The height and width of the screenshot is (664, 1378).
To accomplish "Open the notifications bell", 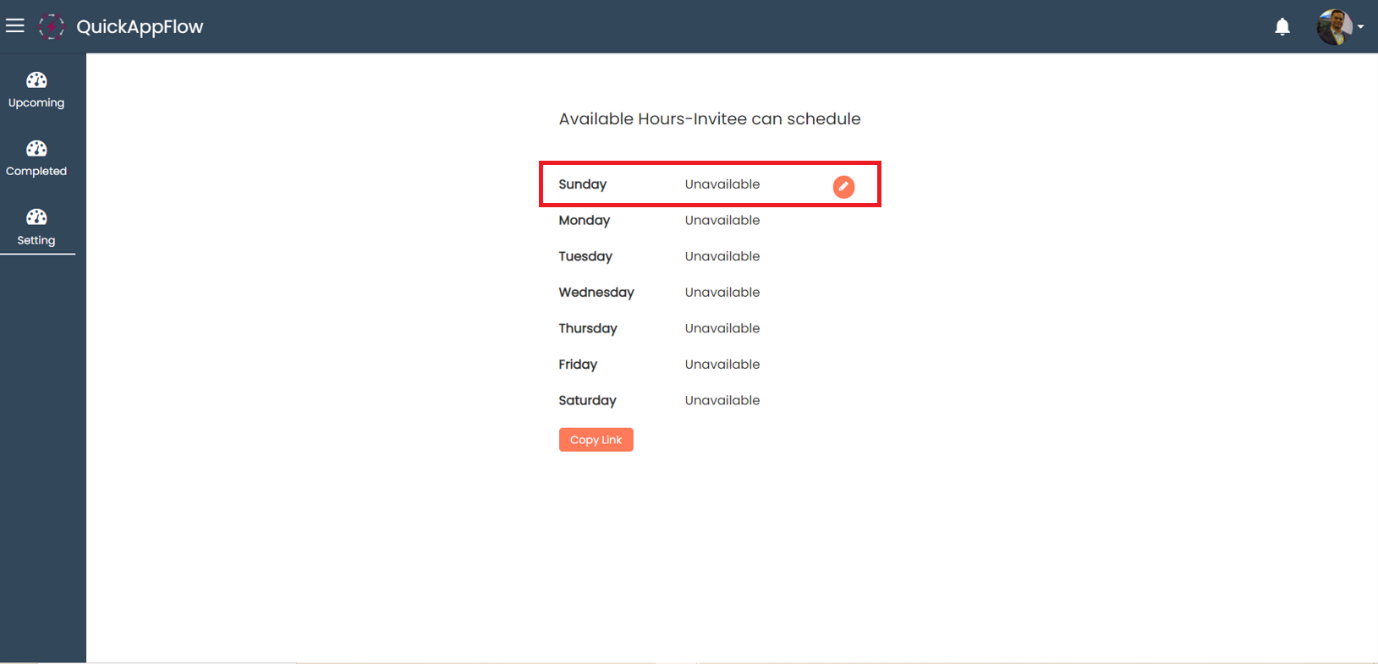I will (x=1282, y=27).
